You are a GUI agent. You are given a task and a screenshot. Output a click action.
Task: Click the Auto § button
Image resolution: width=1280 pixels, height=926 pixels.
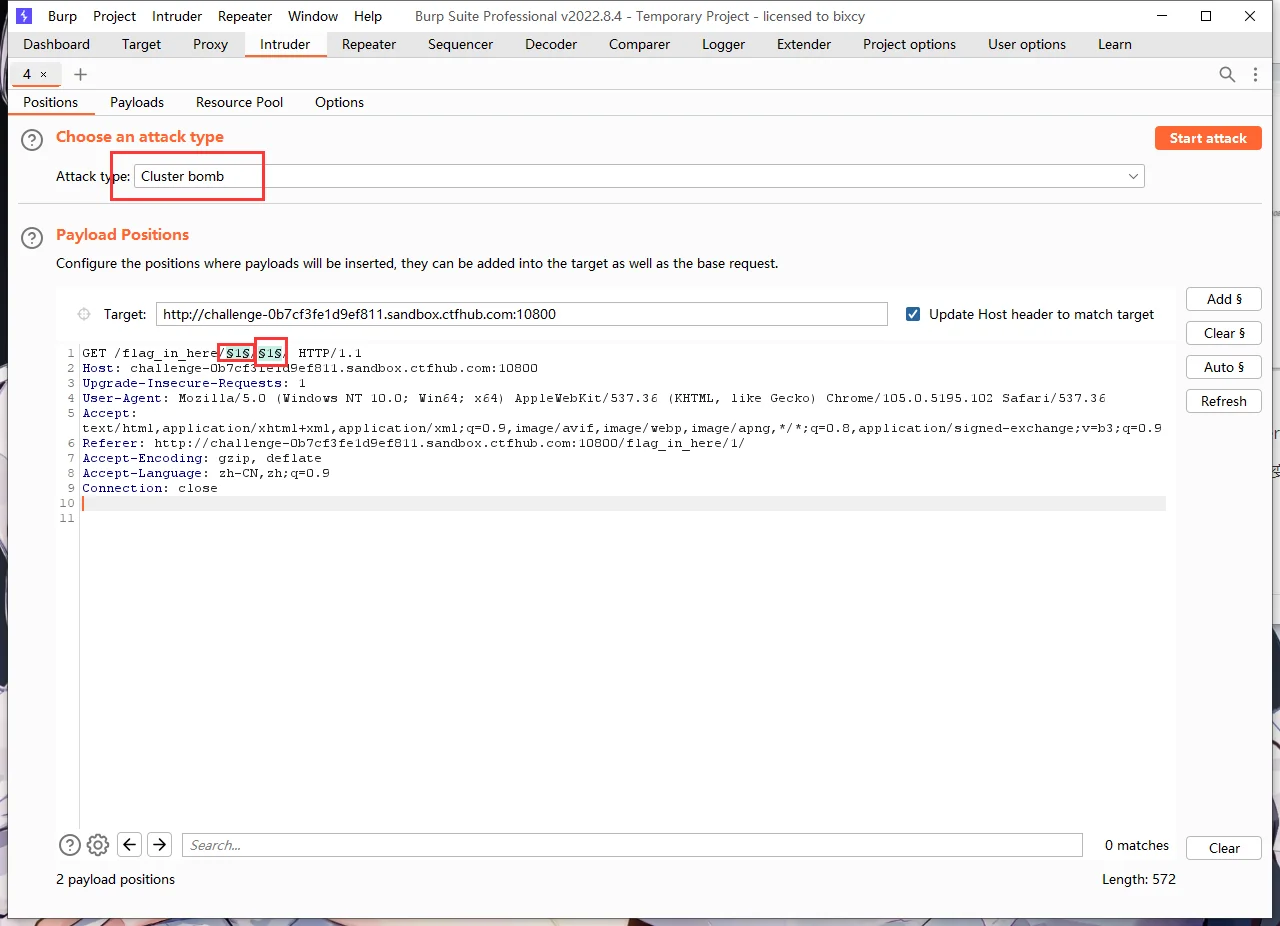pyautogui.click(x=1223, y=367)
